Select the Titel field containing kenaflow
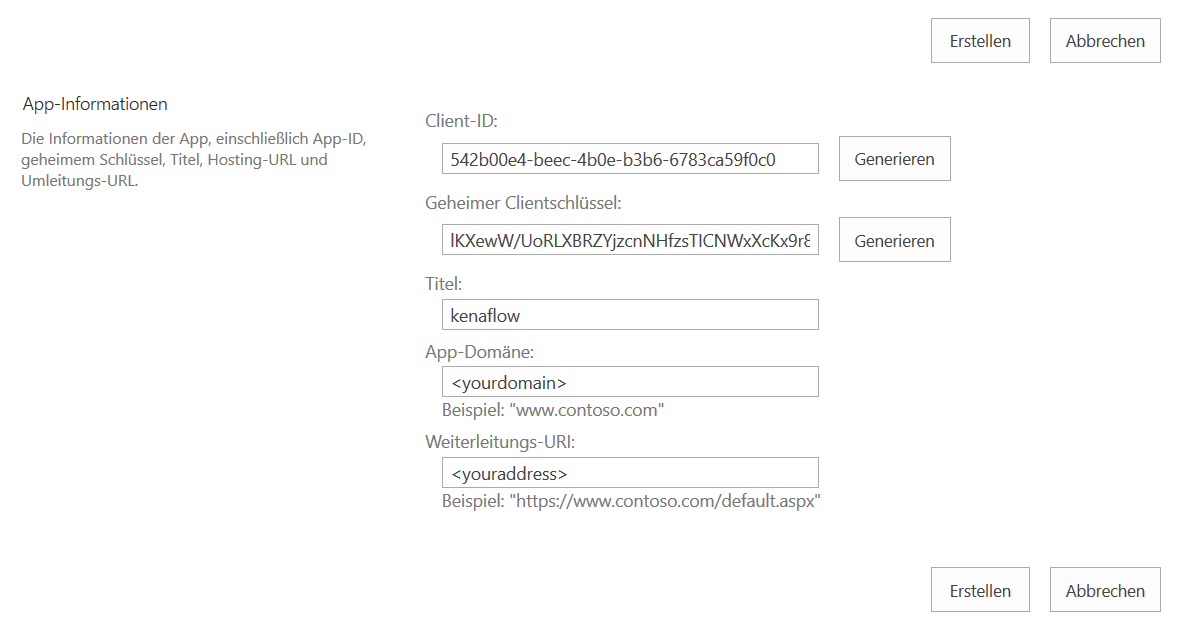The height and width of the screenshot is (632, 1179). [x=630, y=315]
